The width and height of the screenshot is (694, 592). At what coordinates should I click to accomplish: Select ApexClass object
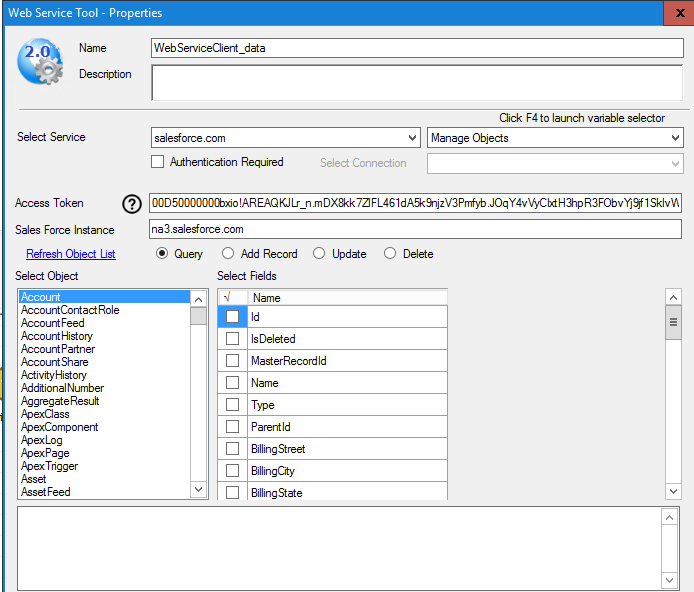coord(104,414)
